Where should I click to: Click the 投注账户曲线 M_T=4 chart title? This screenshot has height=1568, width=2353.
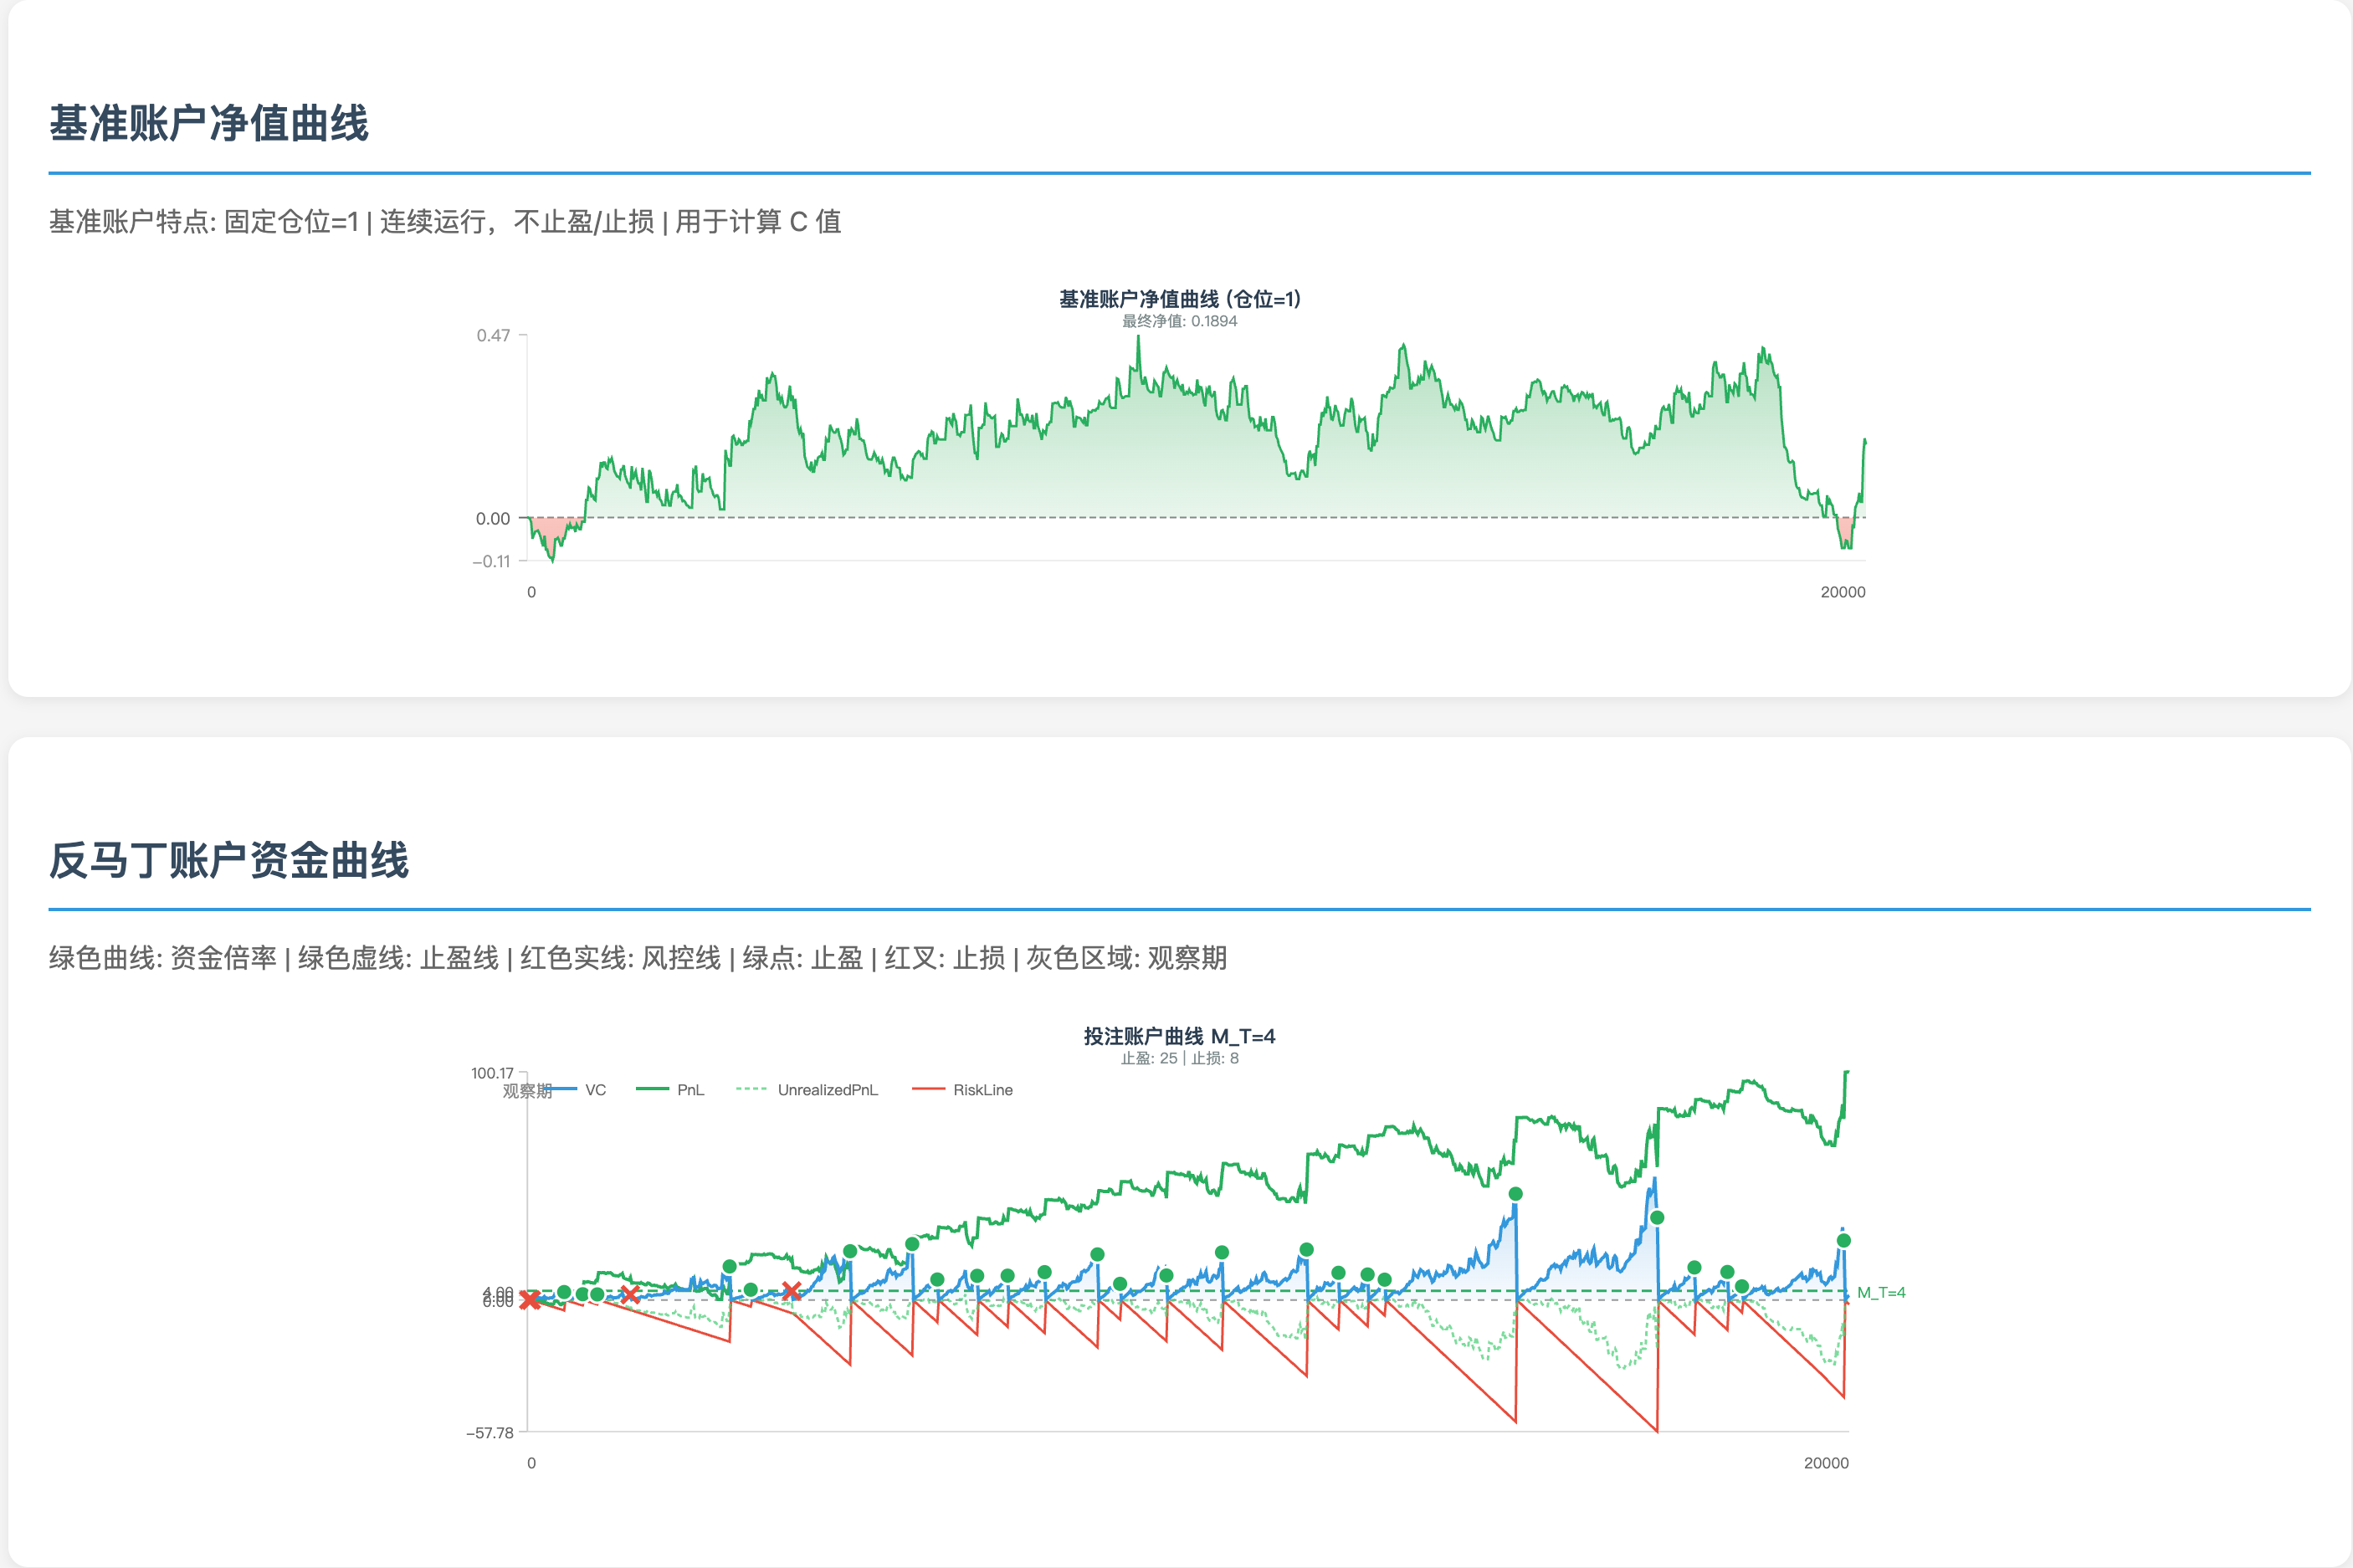pyautogui.click(x=1179, y=1036)
